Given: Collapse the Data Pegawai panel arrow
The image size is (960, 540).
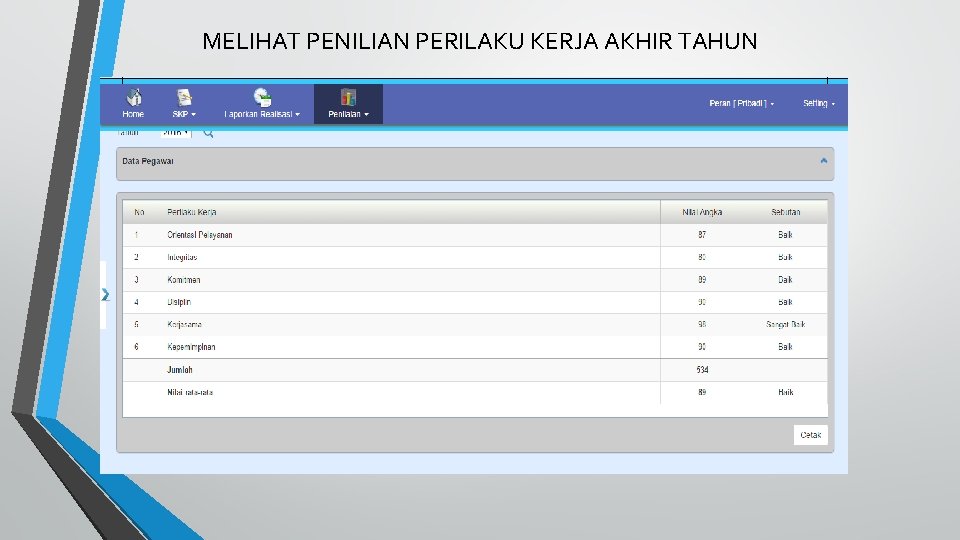Looking at the screenshot, I should (823, 161).
